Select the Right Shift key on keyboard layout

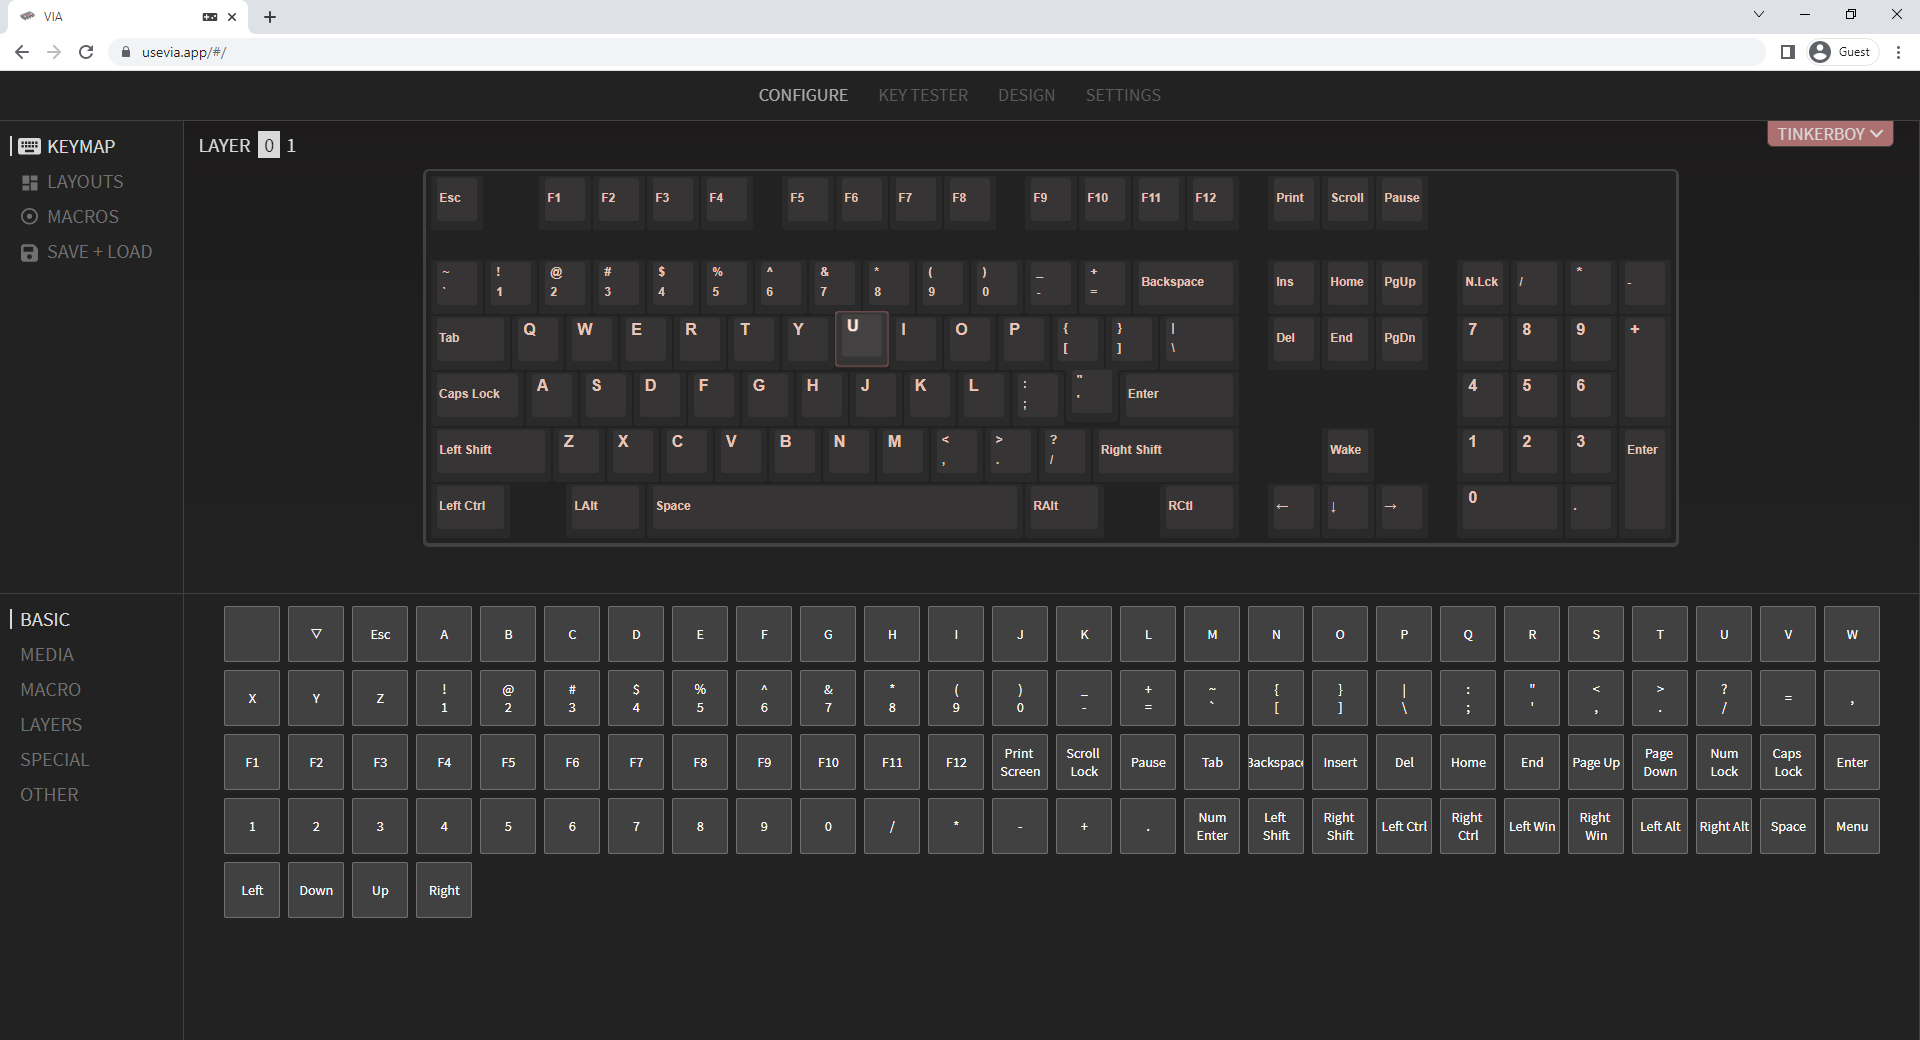pyautogui.click(x=1166, y=453)
